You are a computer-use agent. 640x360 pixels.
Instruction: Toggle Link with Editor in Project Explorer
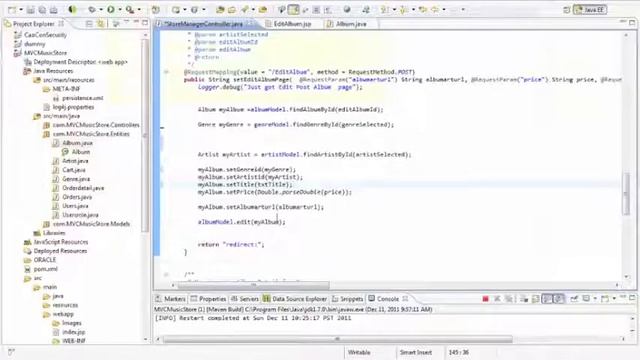[x=100, y=24]
